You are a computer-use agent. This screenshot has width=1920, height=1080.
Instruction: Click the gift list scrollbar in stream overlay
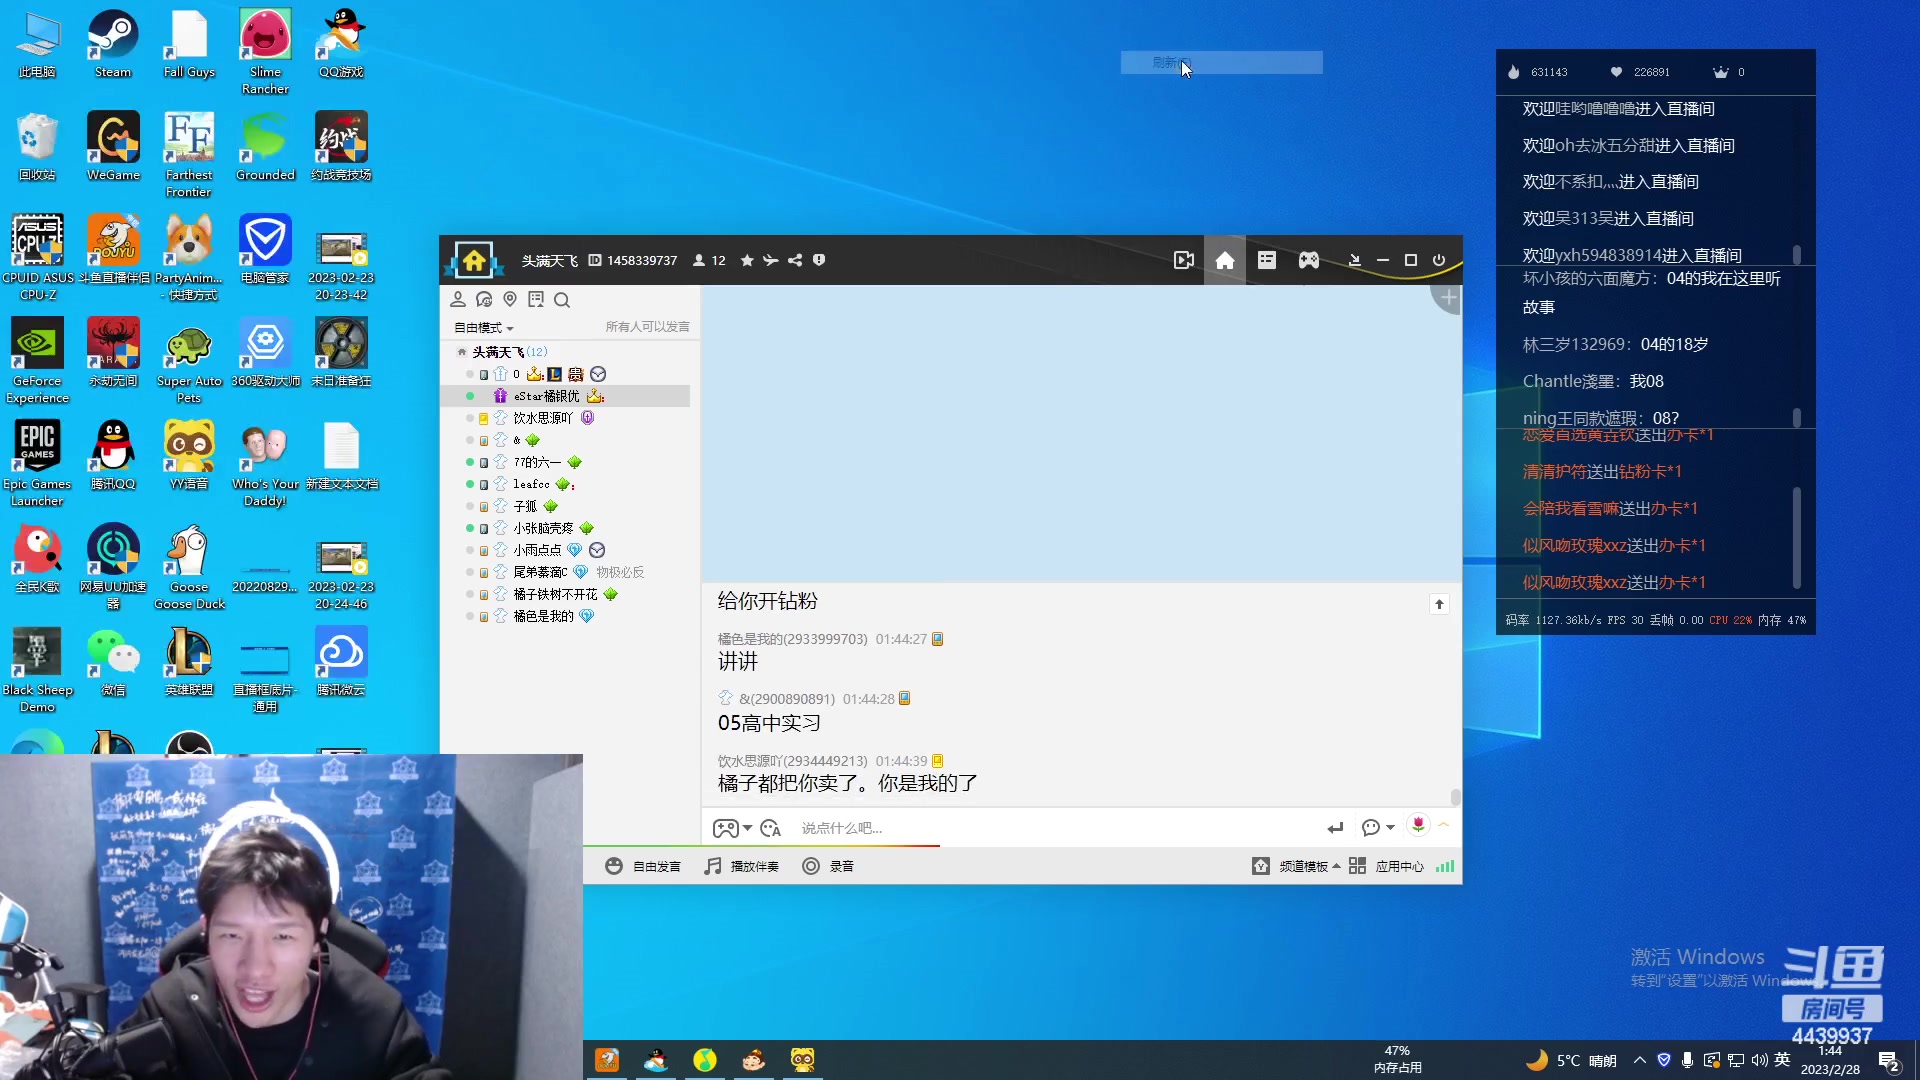click(x=1797, y=538)
